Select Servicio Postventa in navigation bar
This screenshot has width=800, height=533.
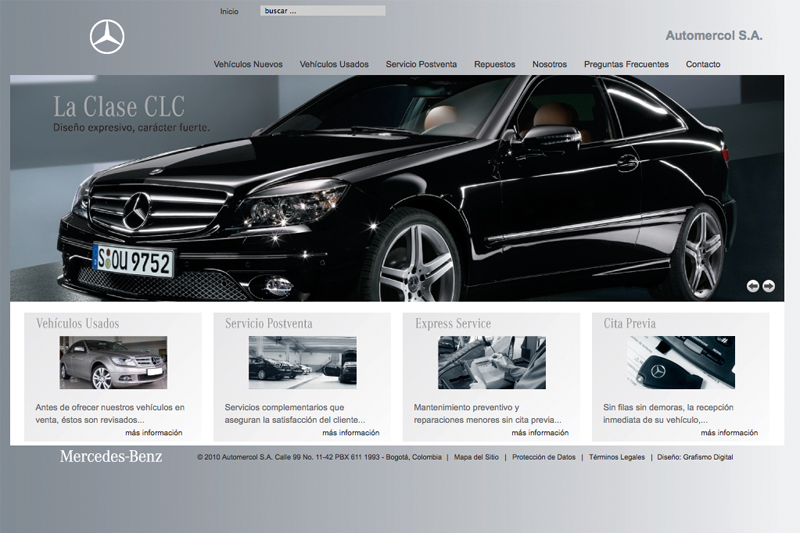click(x=421, y=64)
